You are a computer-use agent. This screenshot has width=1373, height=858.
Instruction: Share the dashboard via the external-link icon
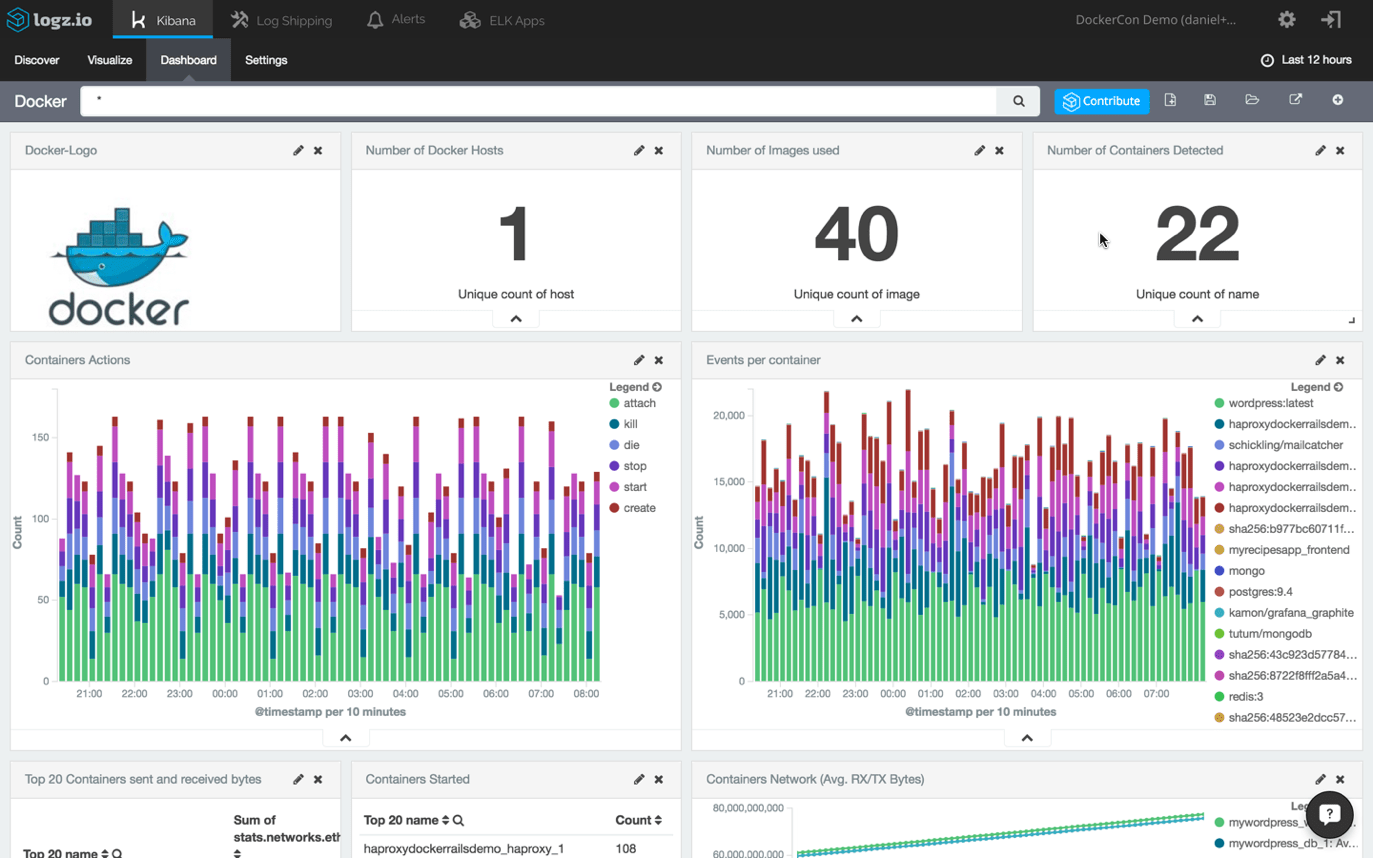(x=1295, y=100)
